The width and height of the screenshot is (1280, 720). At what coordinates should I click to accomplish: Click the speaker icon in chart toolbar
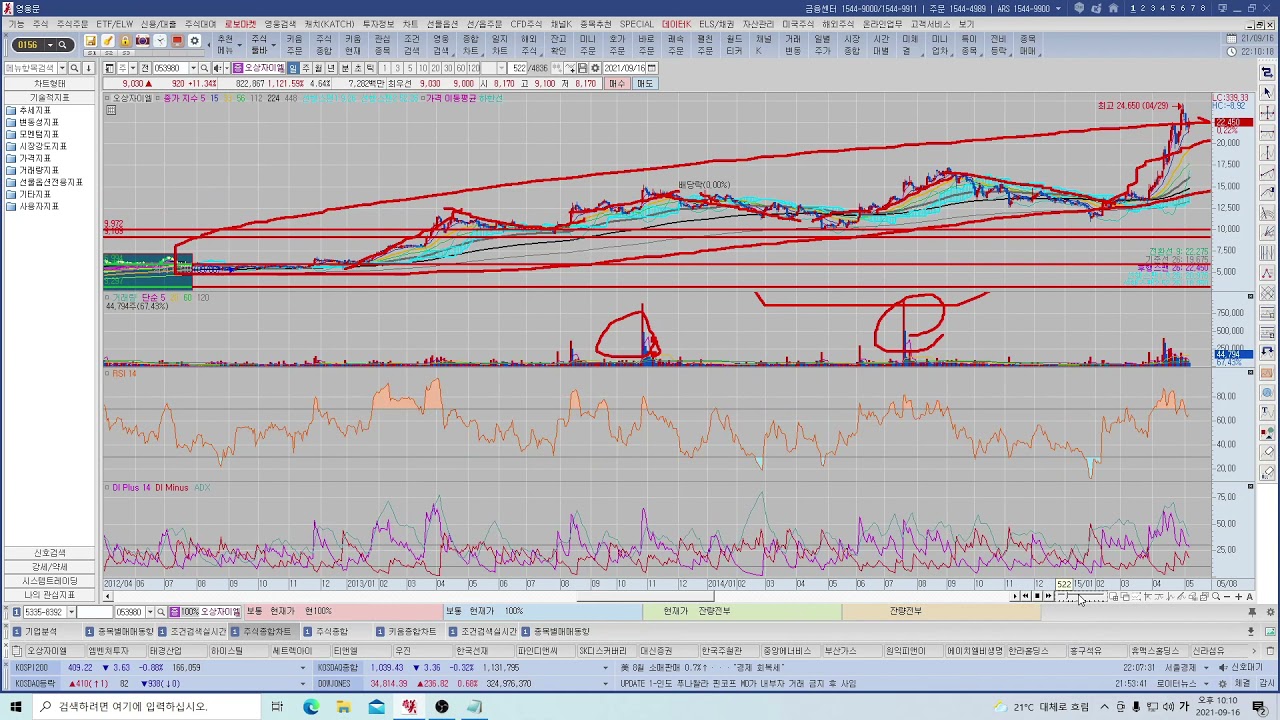(x=217, y=68)
